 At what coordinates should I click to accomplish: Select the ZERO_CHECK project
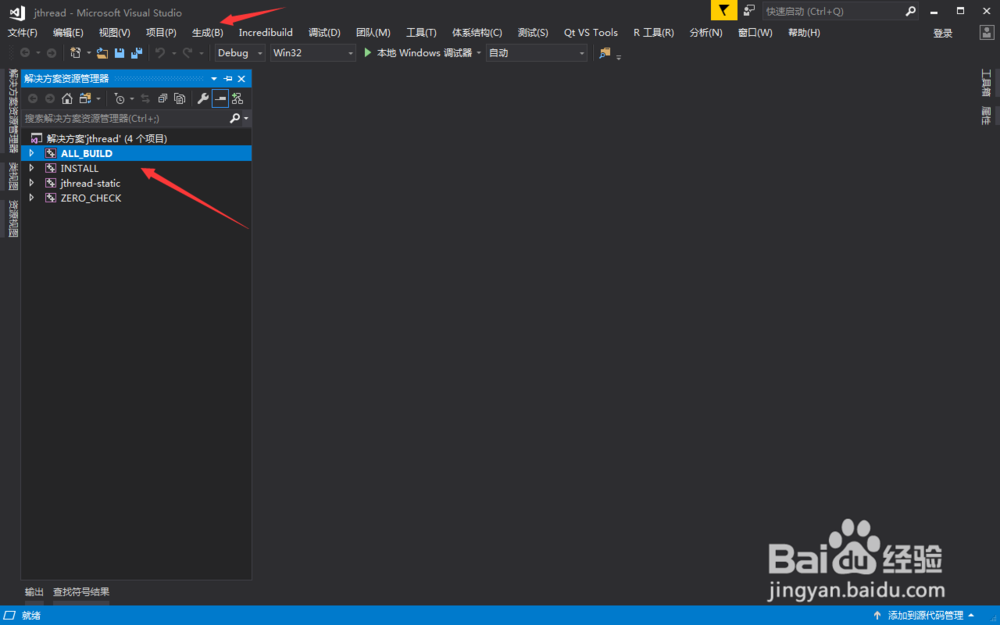pos(91,198)
